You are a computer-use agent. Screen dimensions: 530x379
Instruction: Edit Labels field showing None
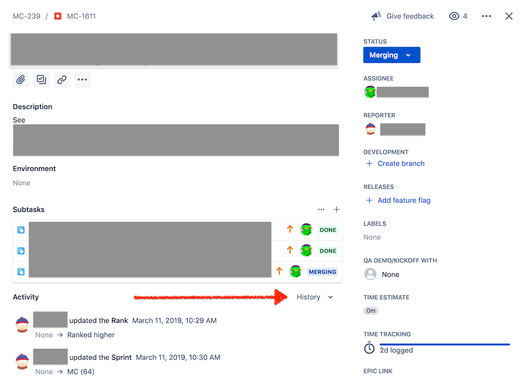tap(372, 237)
